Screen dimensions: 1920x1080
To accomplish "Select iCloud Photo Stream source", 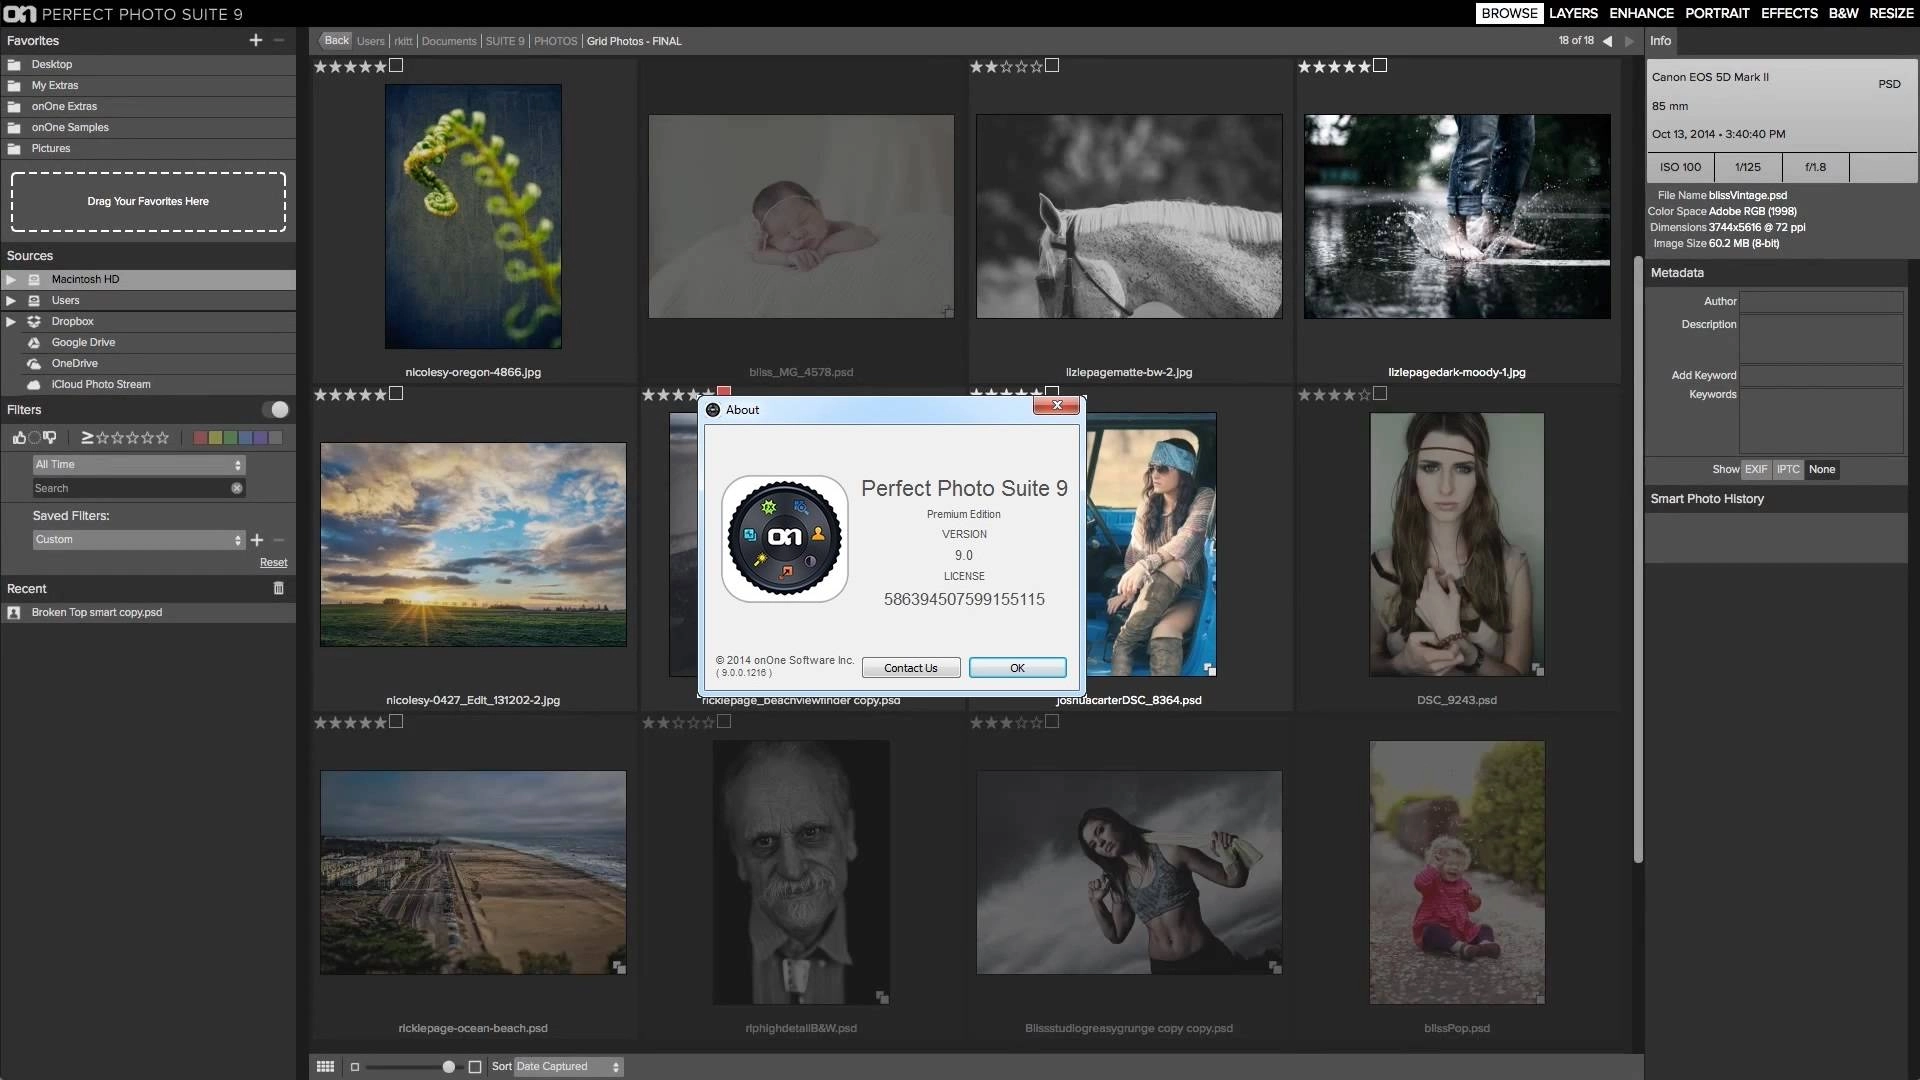I will coord(148,384).
